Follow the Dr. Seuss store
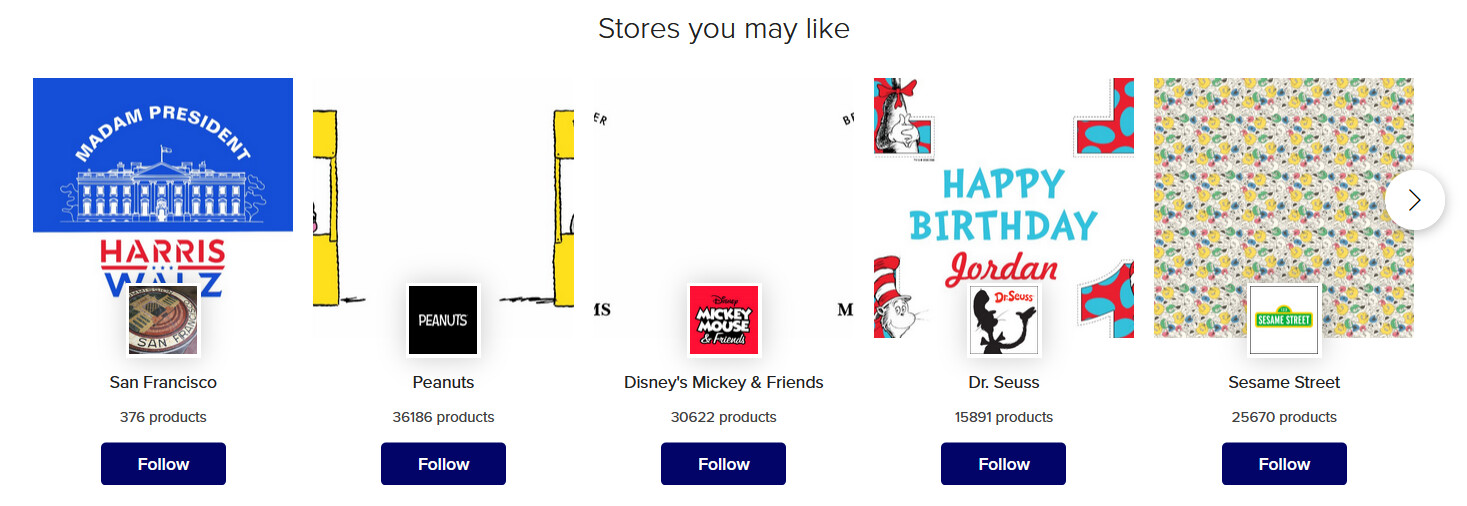The height and width of the screenshot is (506, 1467). (x=1004, y=464)
